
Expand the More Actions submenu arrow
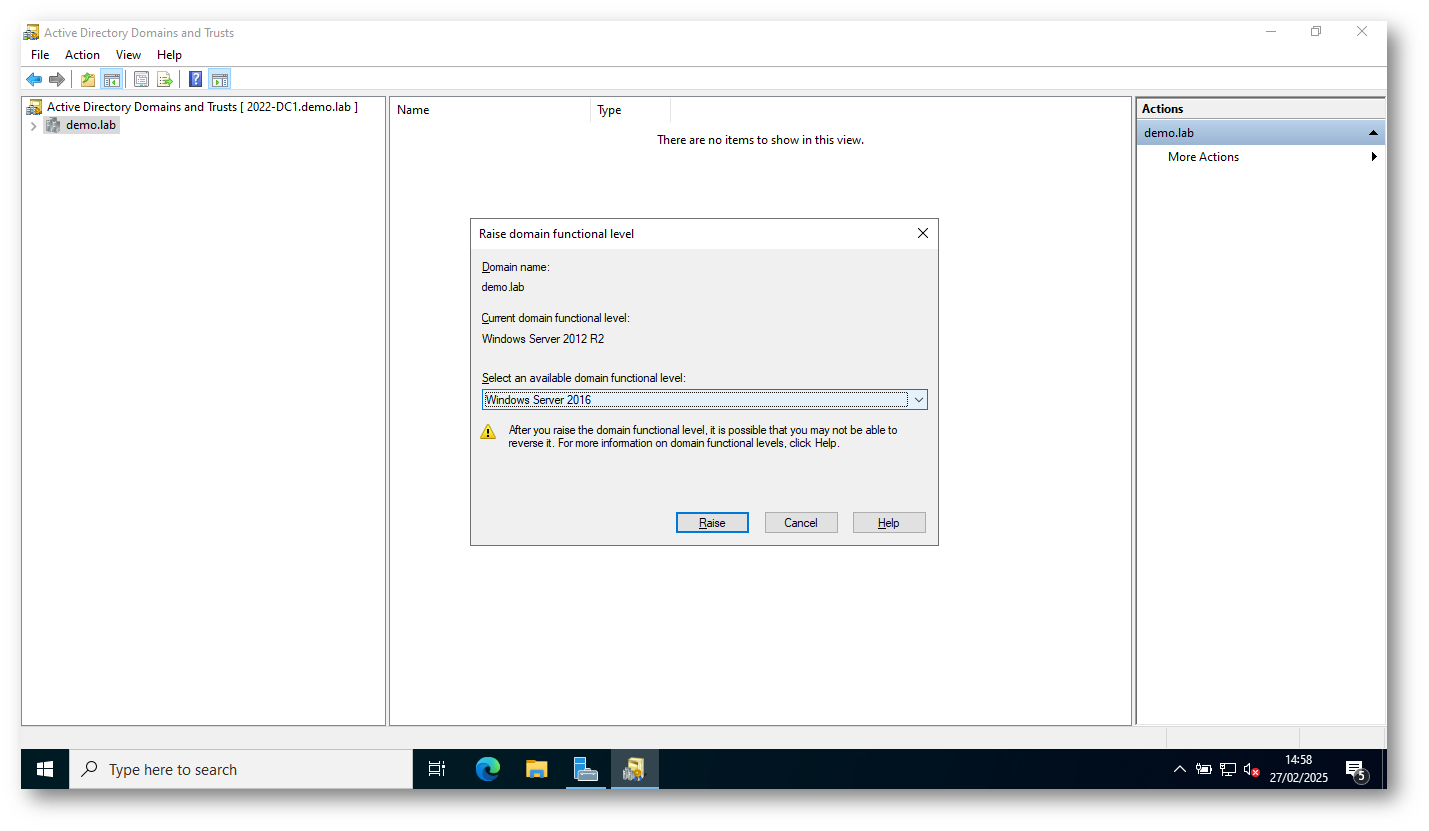point(1374,157)
